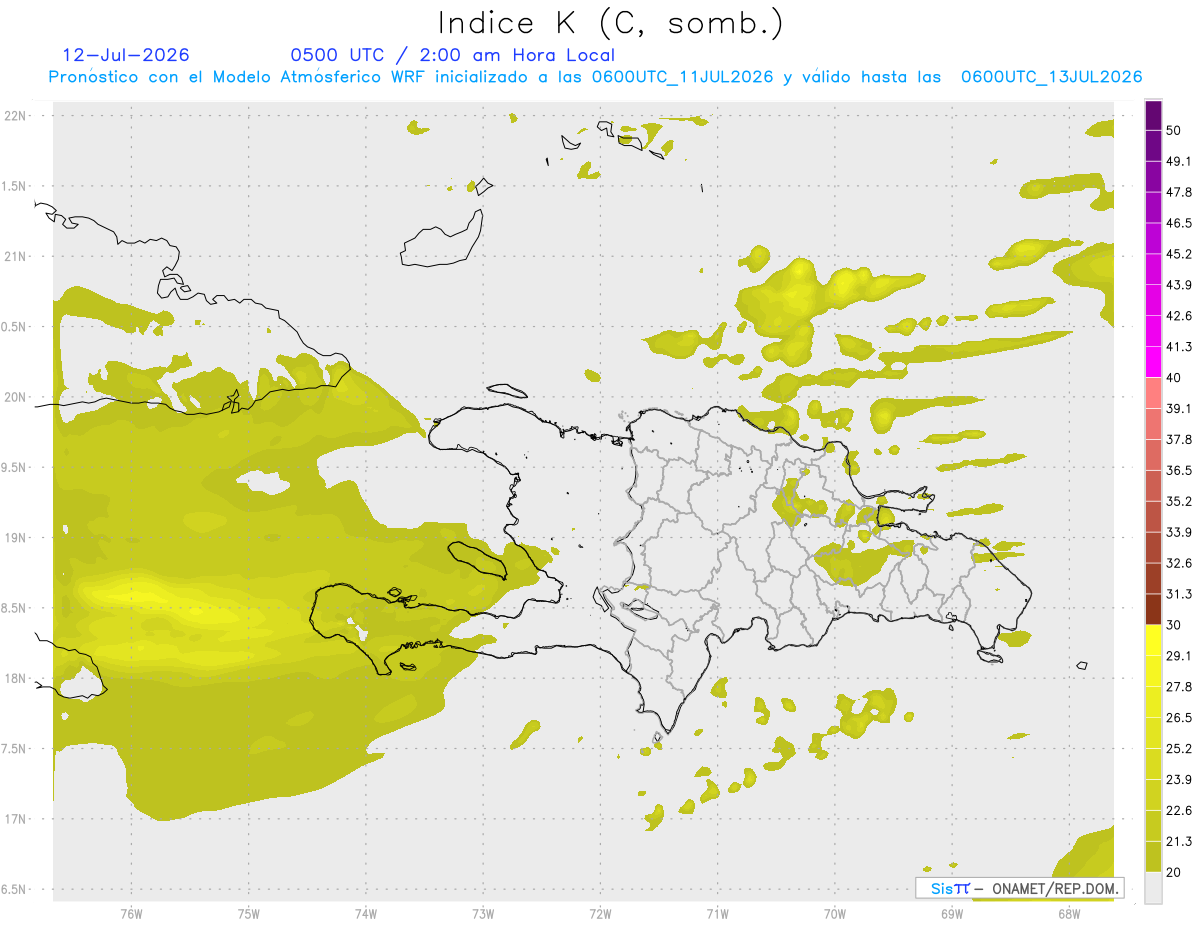Click the dark purple colorbar segment above 50
This screenshot has width=1200, height=927.
tap(1154, 115)
